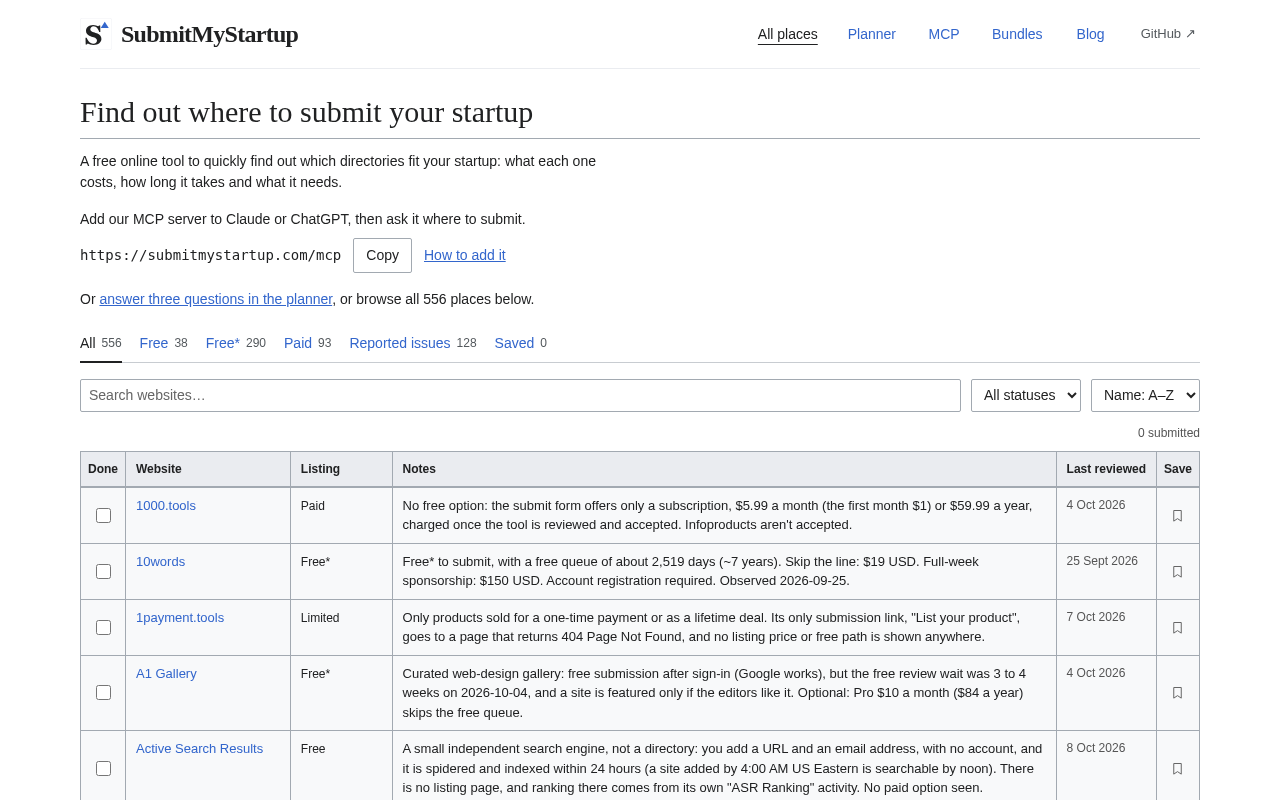Viewport: 1280px width, 800px height.
Task: Show the Reported issues tab
Action: (x=413, y=343)
